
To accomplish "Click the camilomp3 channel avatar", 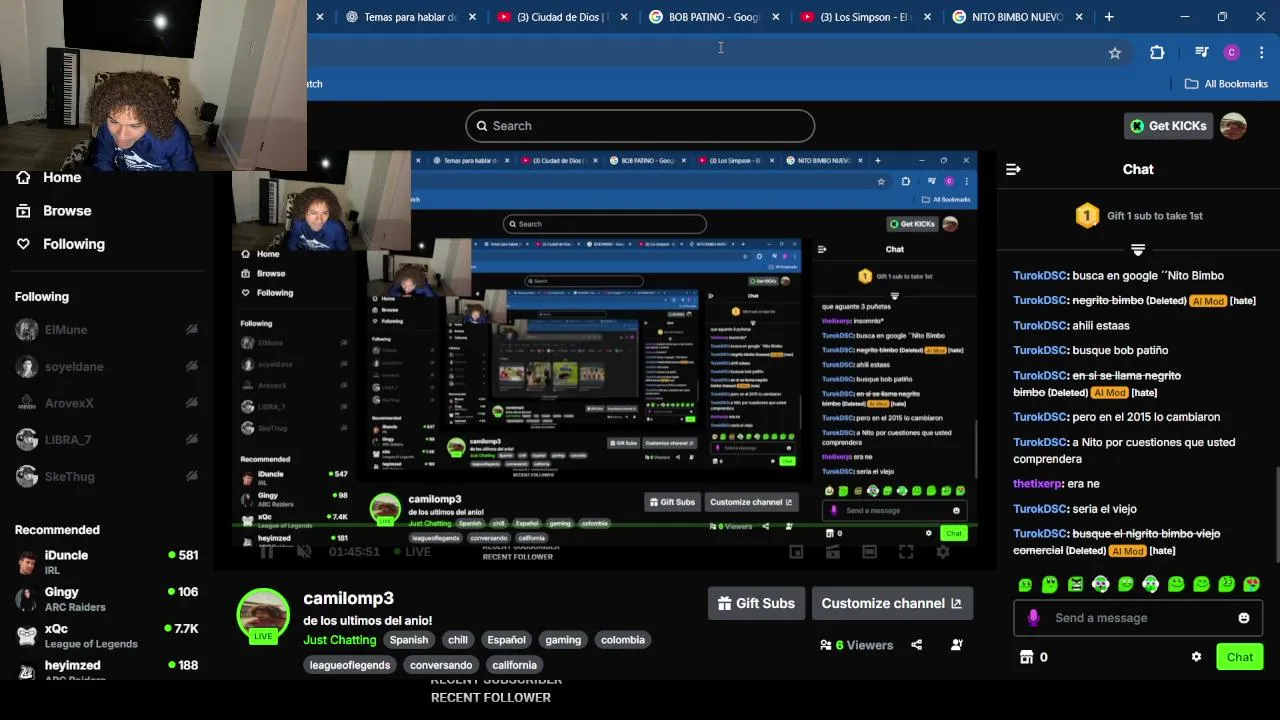I will coord(263,614).
